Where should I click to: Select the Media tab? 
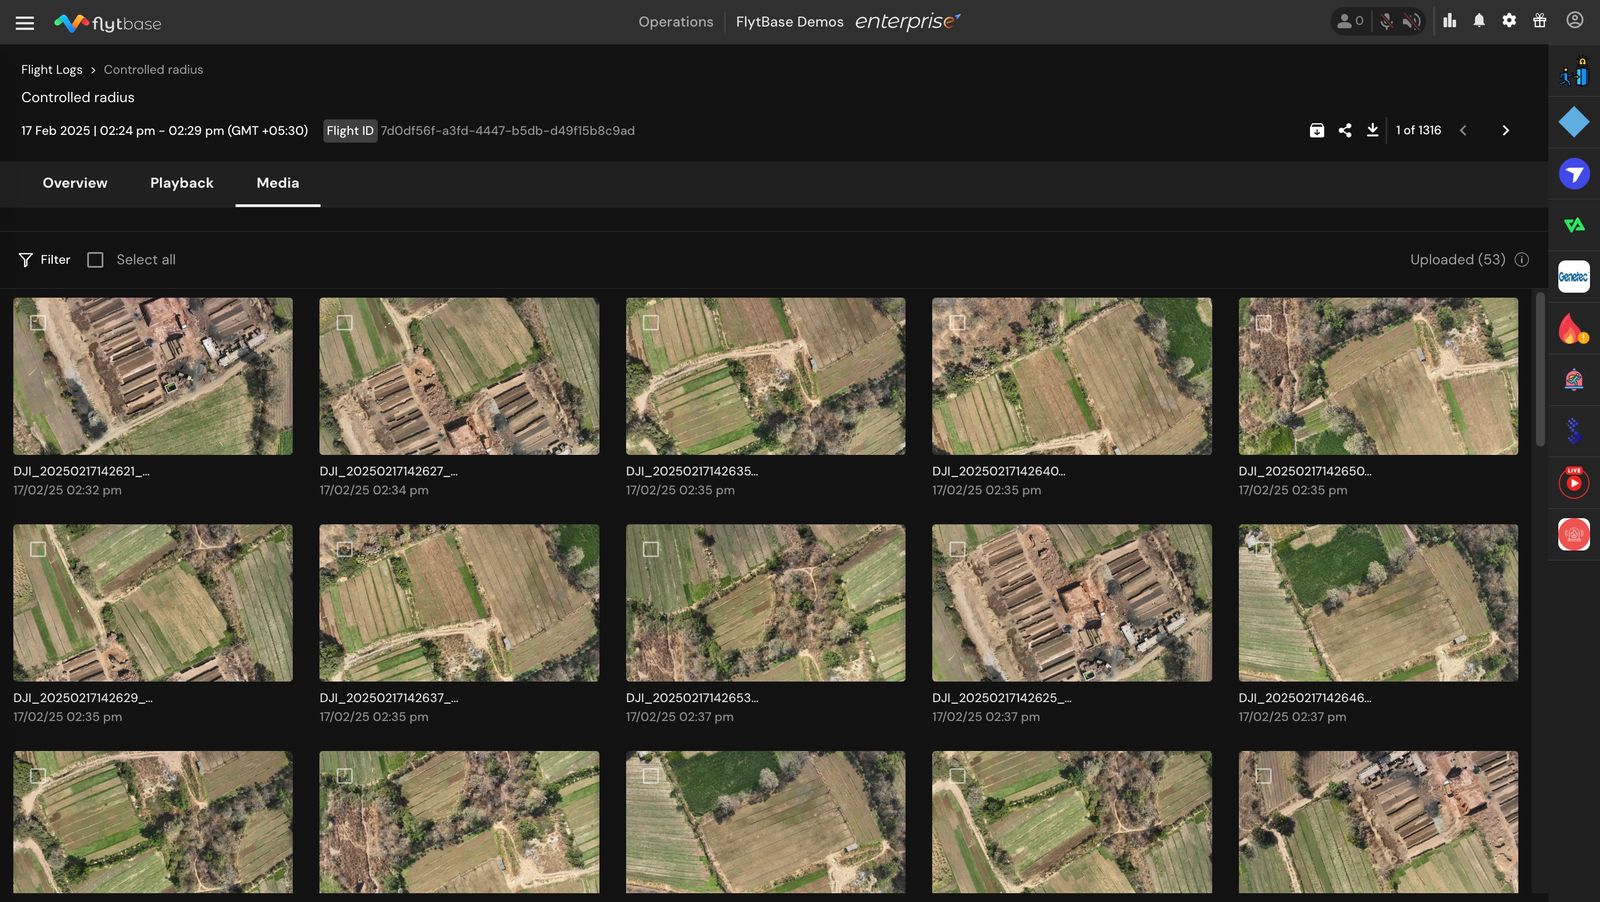point(278,183)
